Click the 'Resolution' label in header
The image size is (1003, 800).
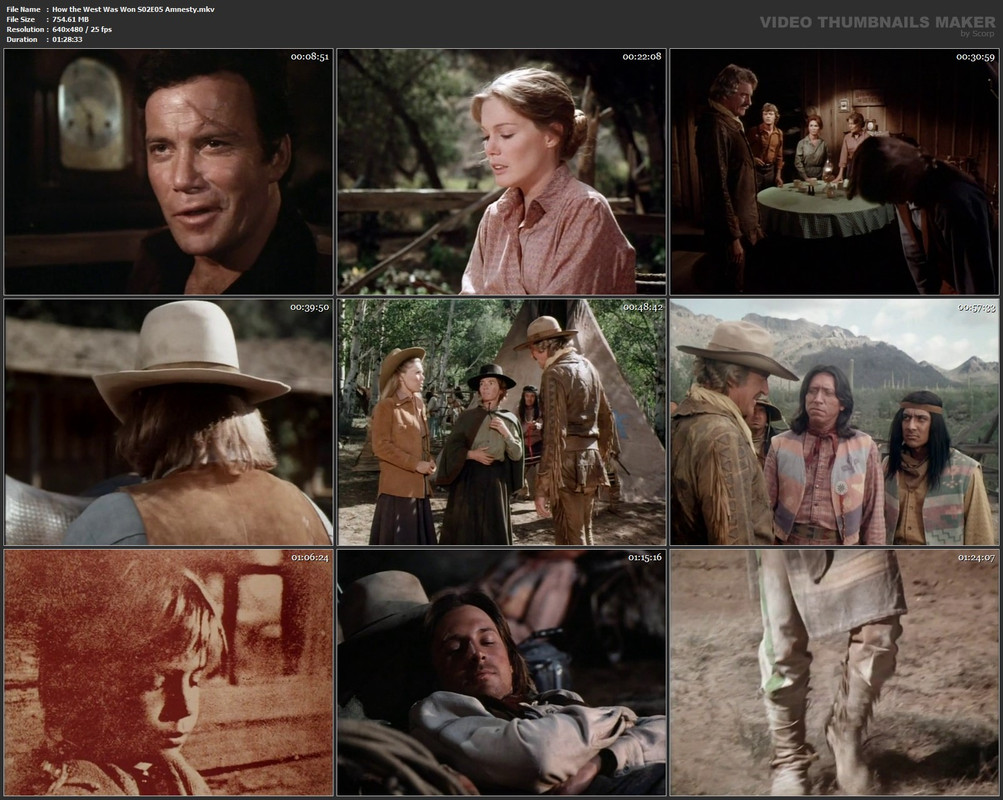point(26,29)
